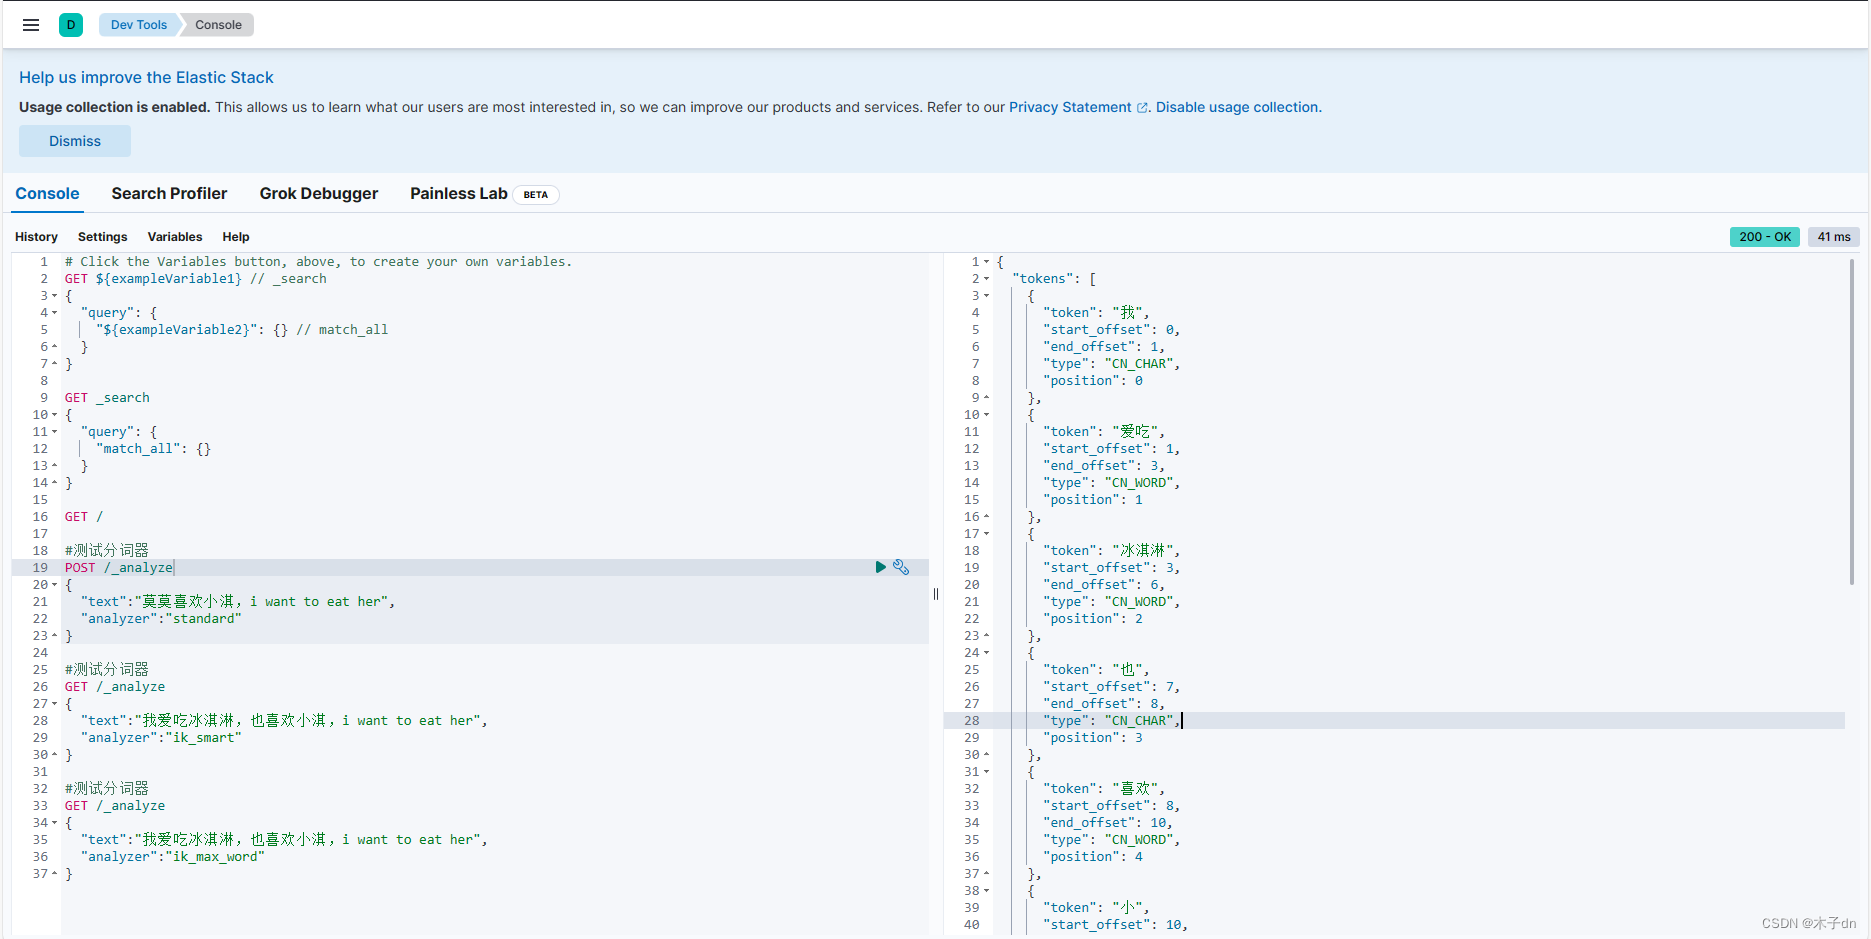The height and width of the screenshot is (939, 1871).
Task: Switch to the Console tab
Action: point(47,194)
